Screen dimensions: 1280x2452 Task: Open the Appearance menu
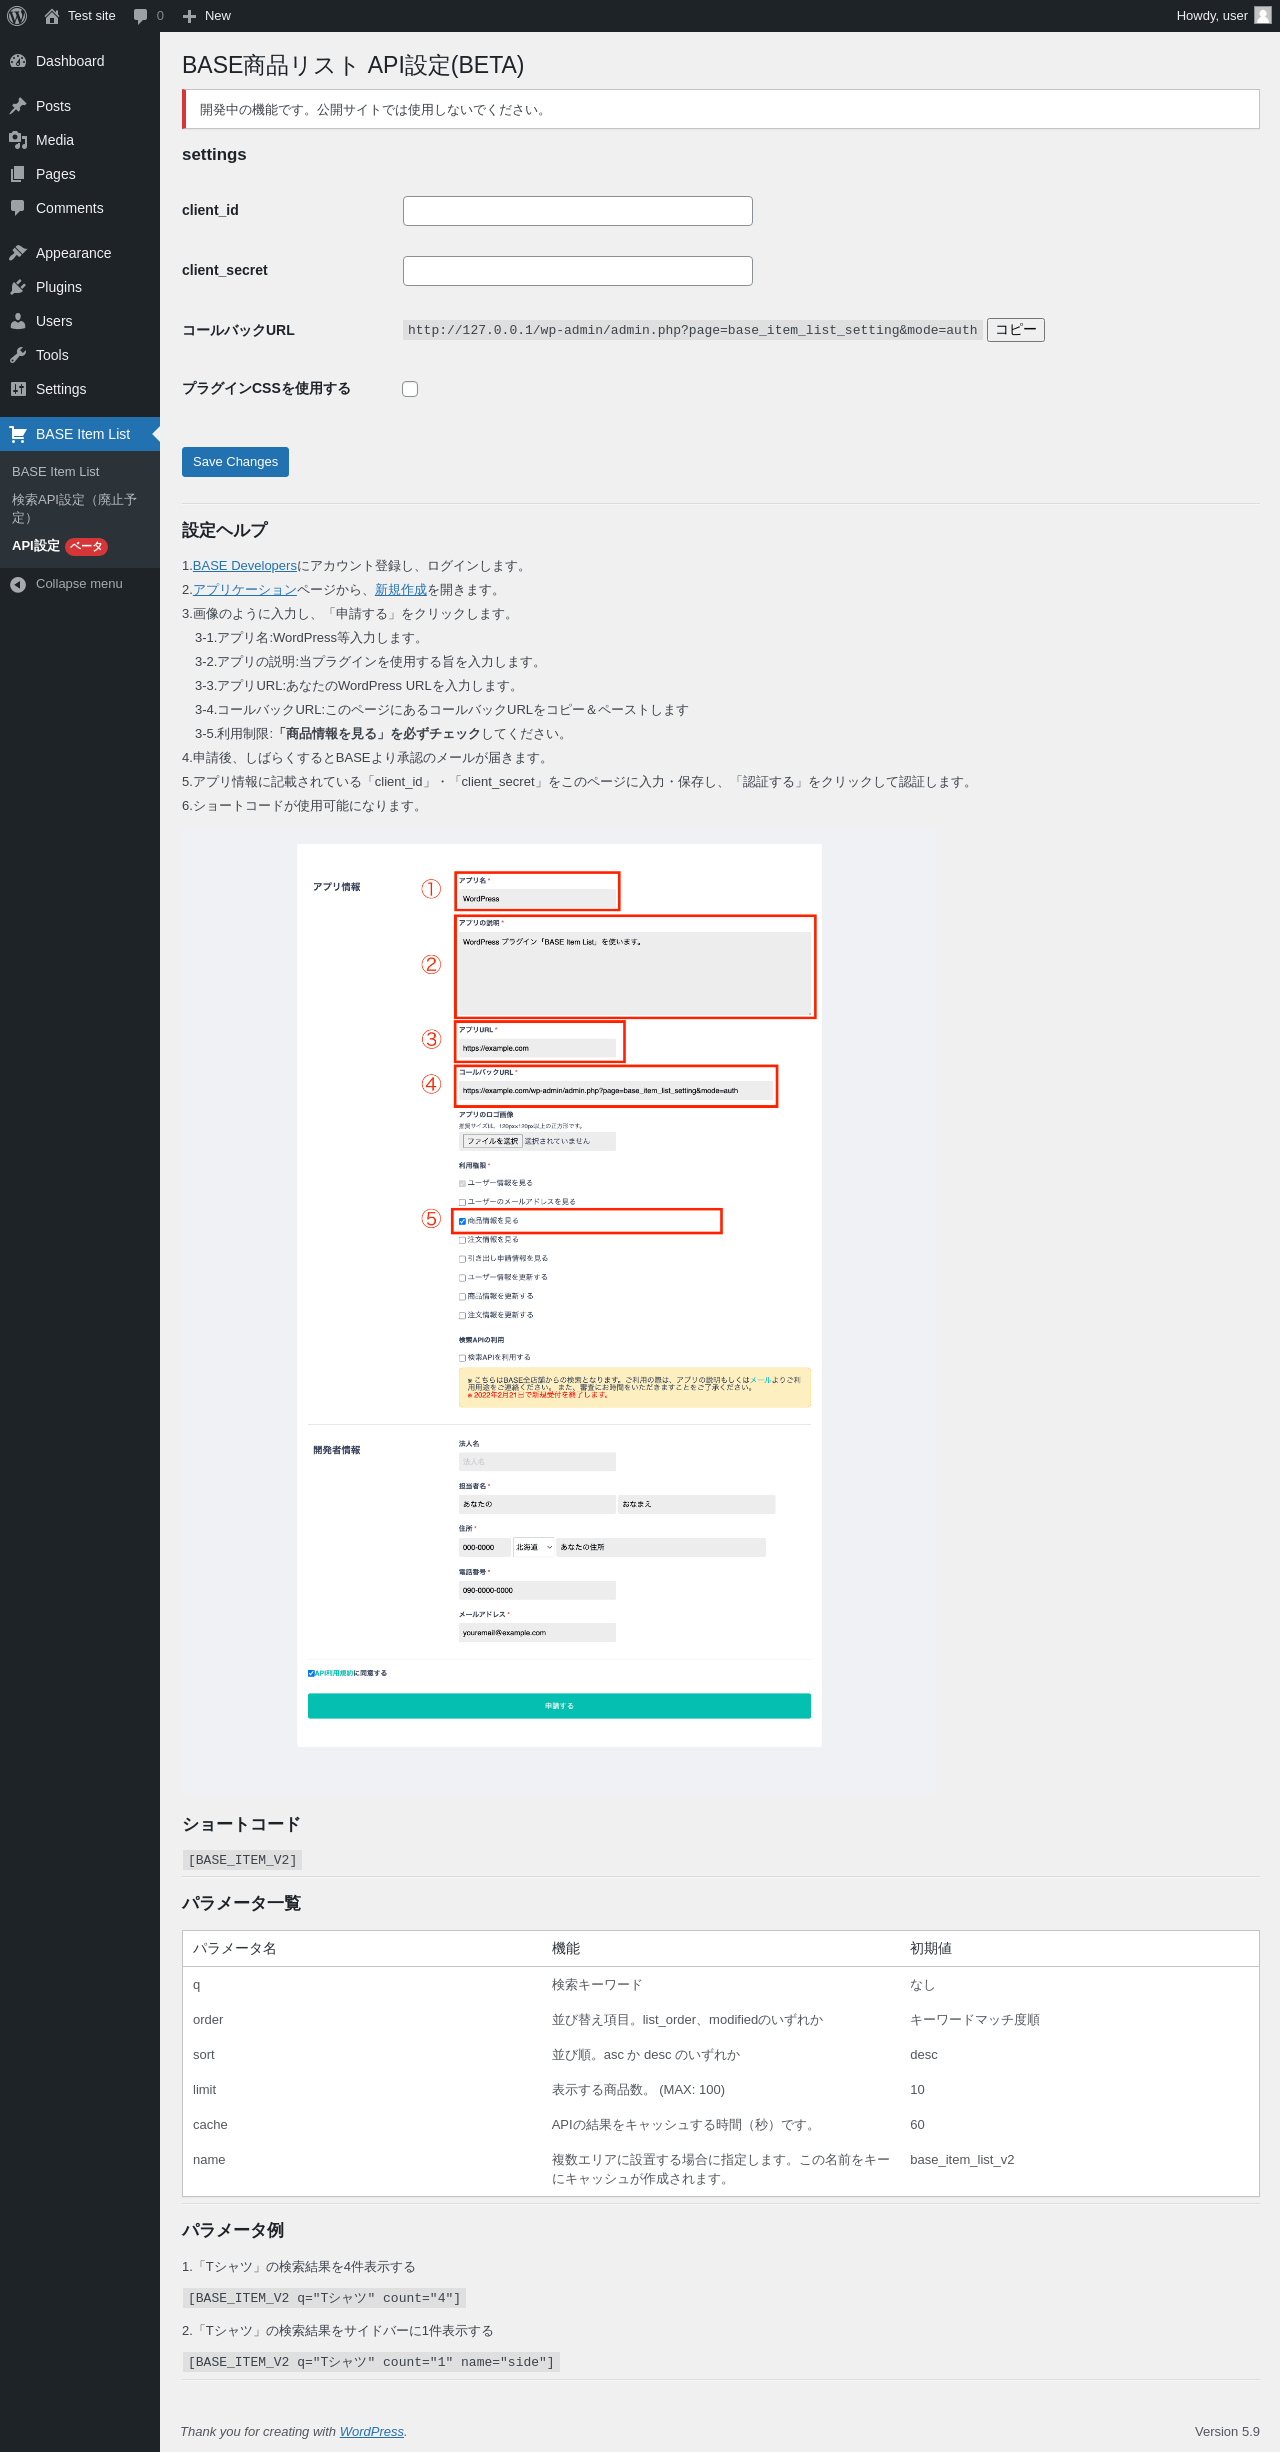click(x=80, y=253)
